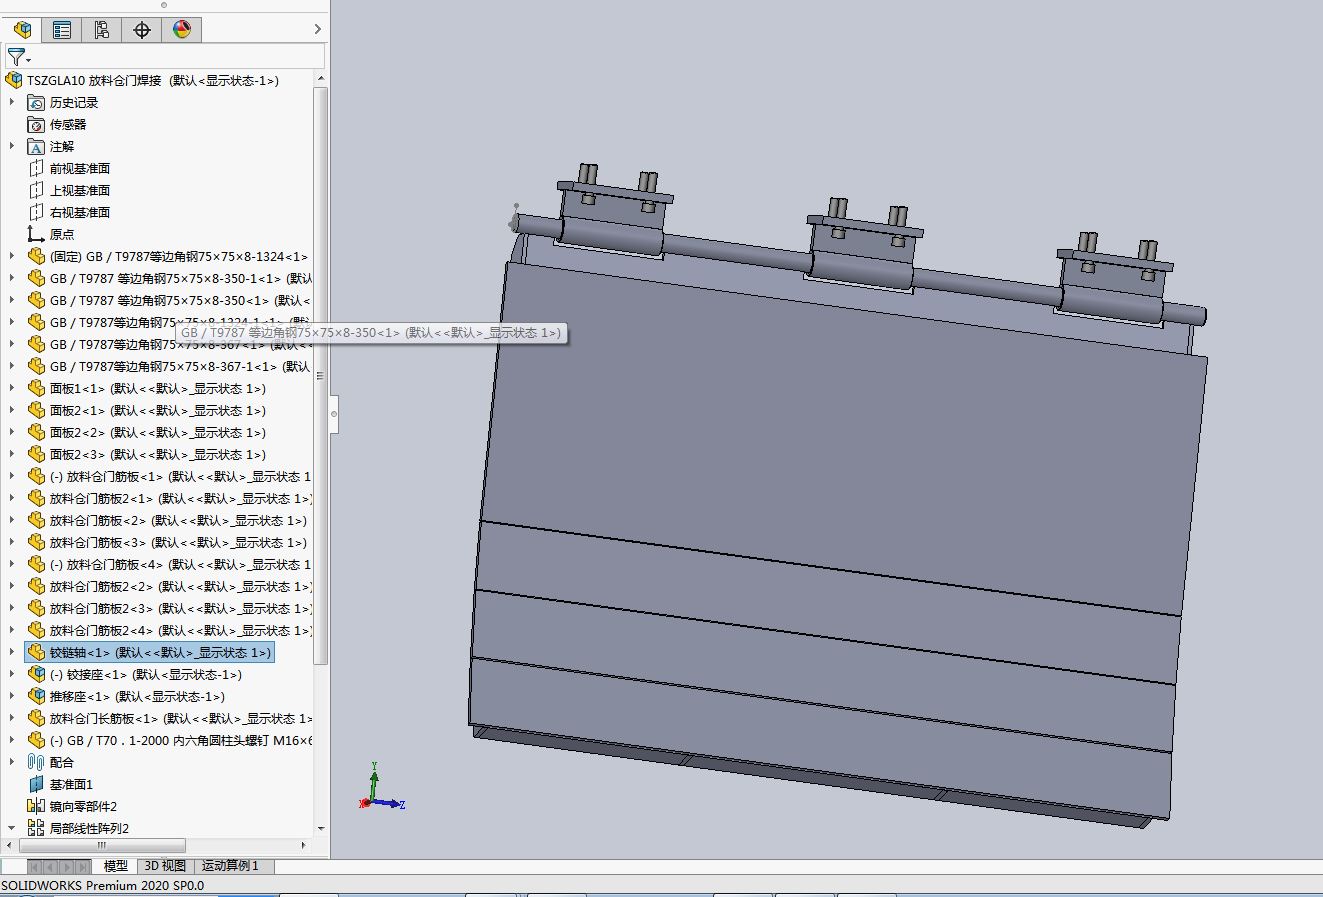Open the DisplayManager color wheel tab

(x=182, y=30)
